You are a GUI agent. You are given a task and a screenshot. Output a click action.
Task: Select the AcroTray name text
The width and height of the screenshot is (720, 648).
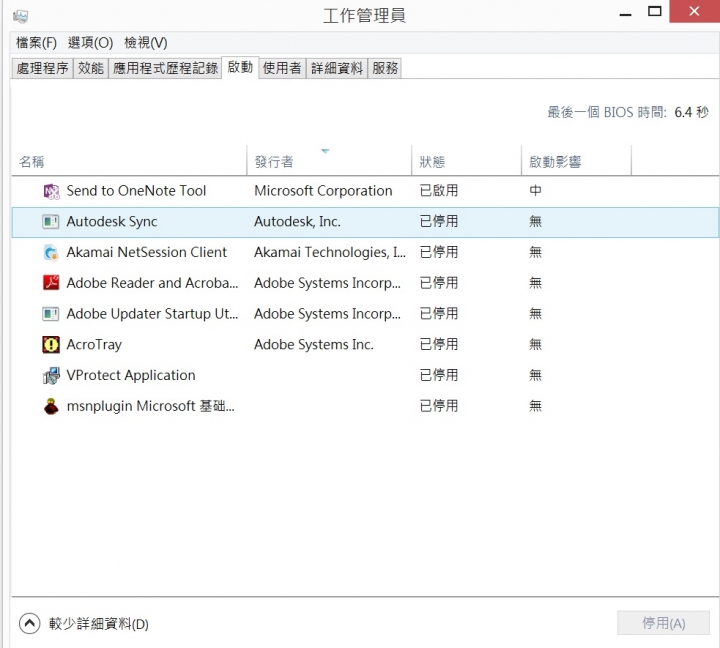tap(94, 344)
